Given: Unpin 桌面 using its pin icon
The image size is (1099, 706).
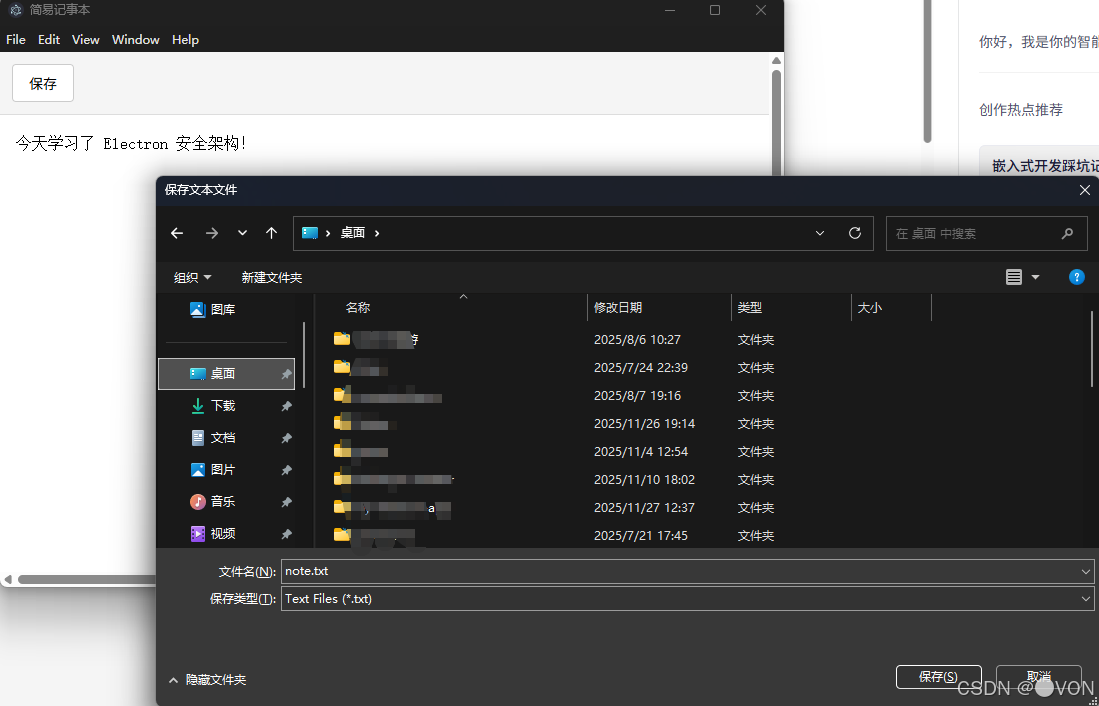Looking at the screenshot, I should [x=286, y=374].
